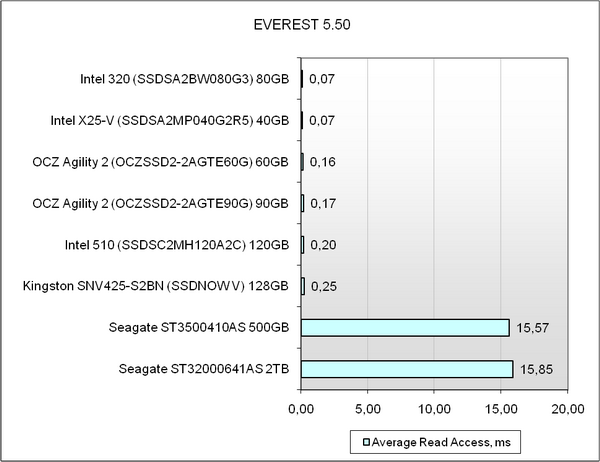Select label Kingston SNV425-S2BN (SSDNOW V) 128GB

[x=156, y=286]
